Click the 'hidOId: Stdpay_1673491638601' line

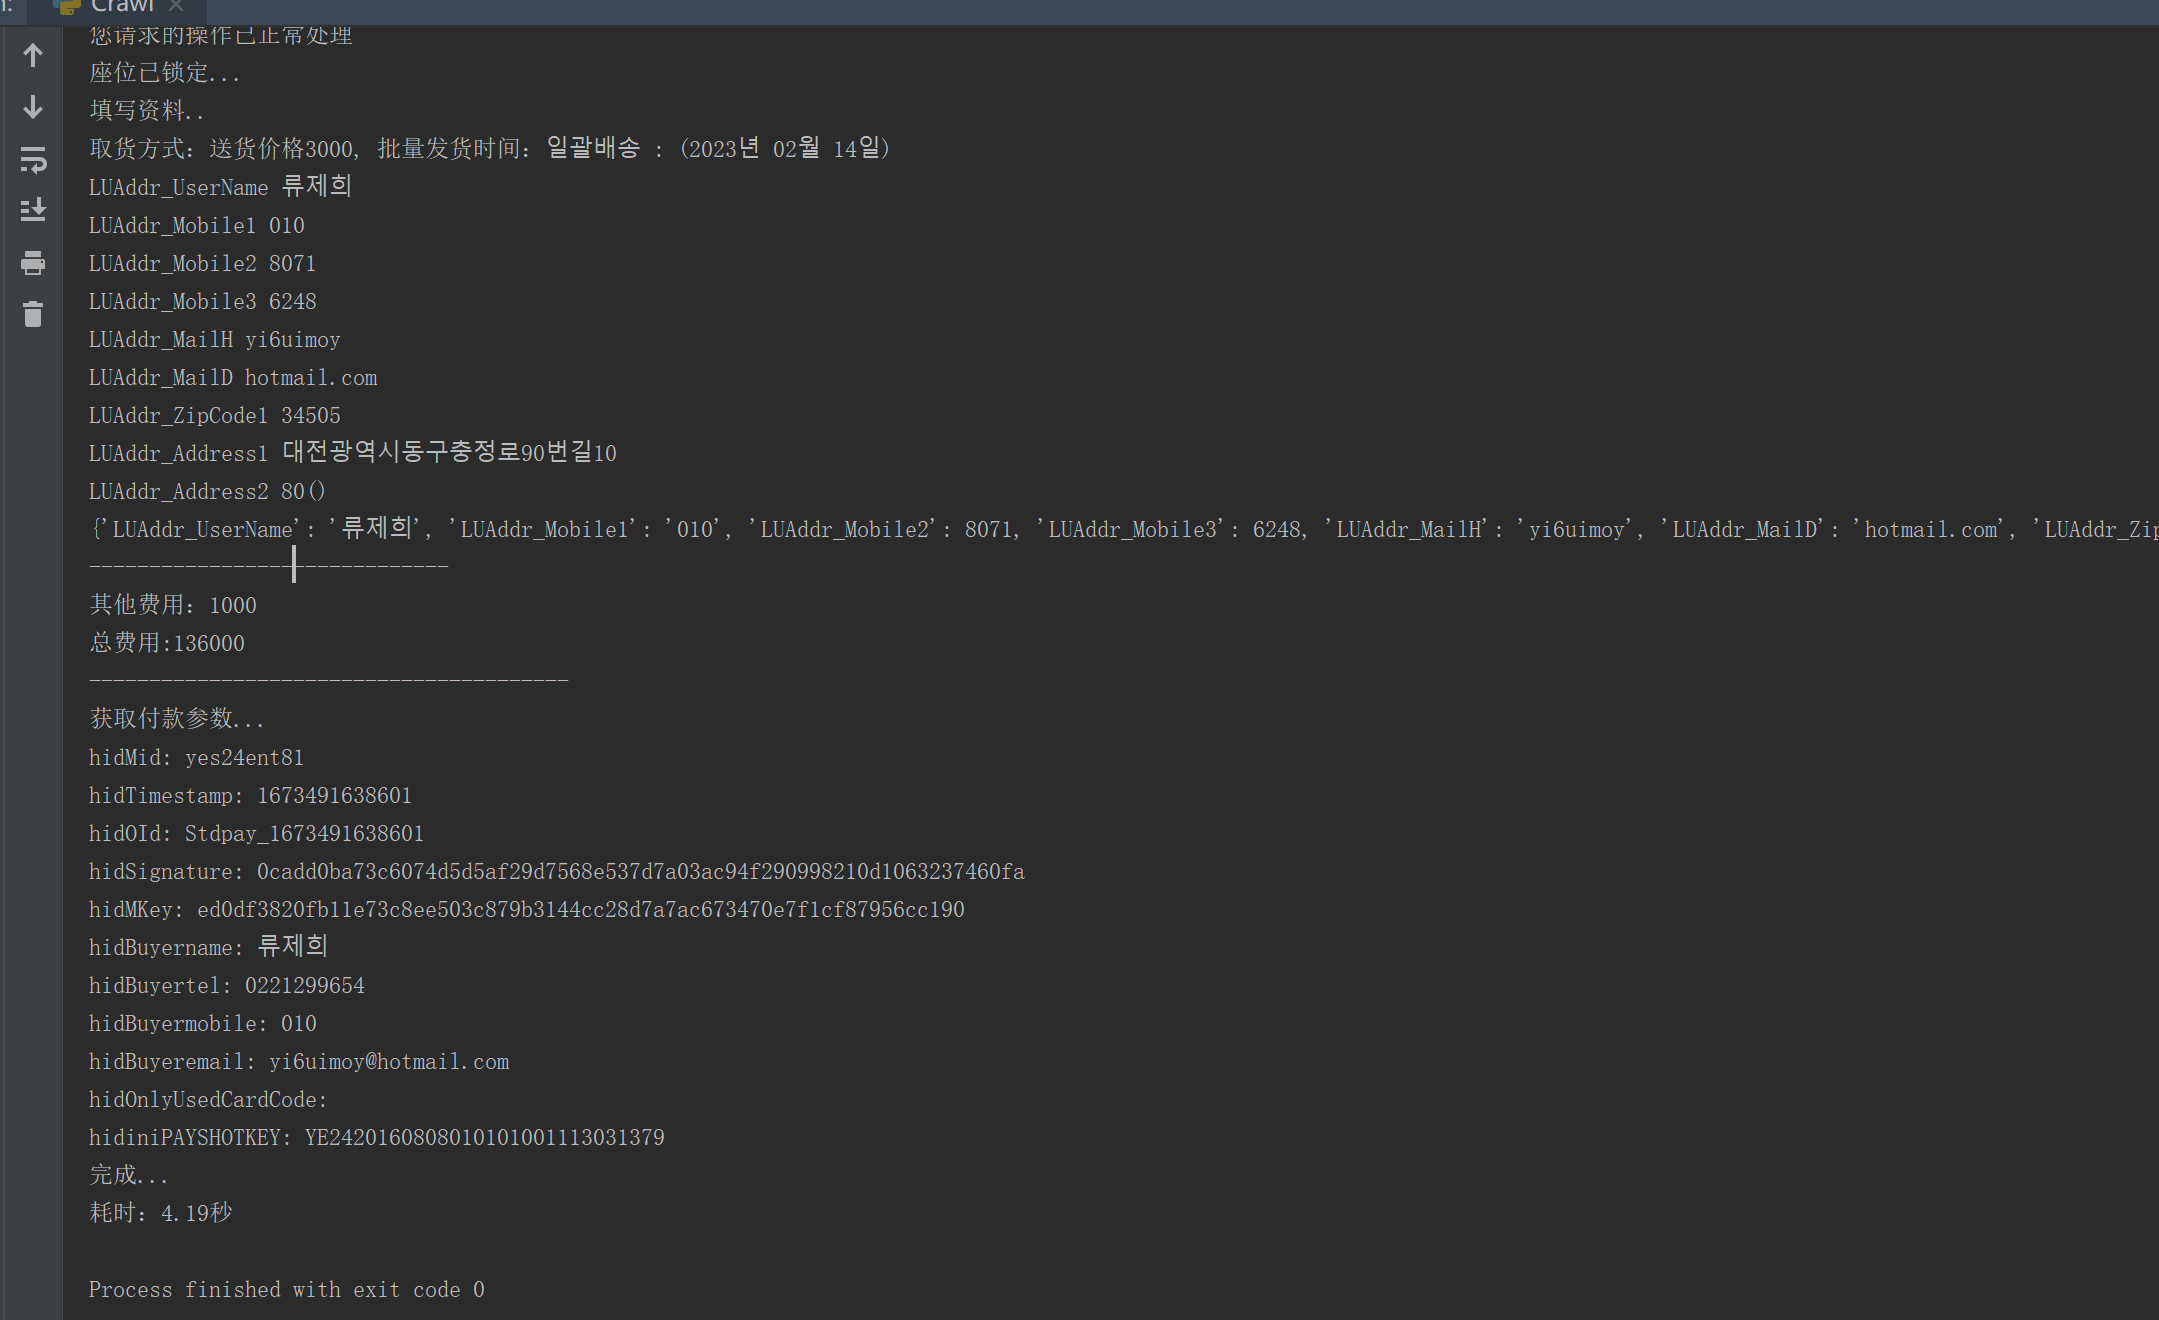(x=256, y=834)
